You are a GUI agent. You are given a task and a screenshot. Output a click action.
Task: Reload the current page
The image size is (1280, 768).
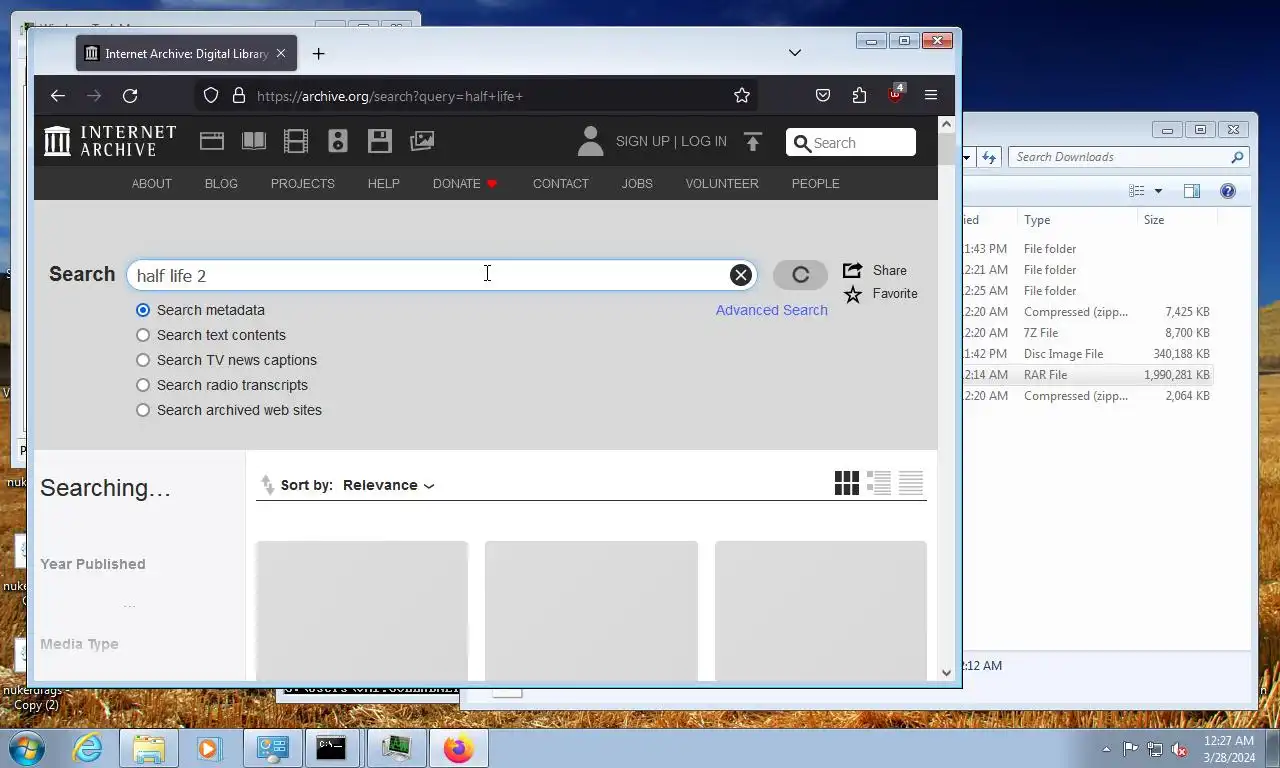point(130,96)
